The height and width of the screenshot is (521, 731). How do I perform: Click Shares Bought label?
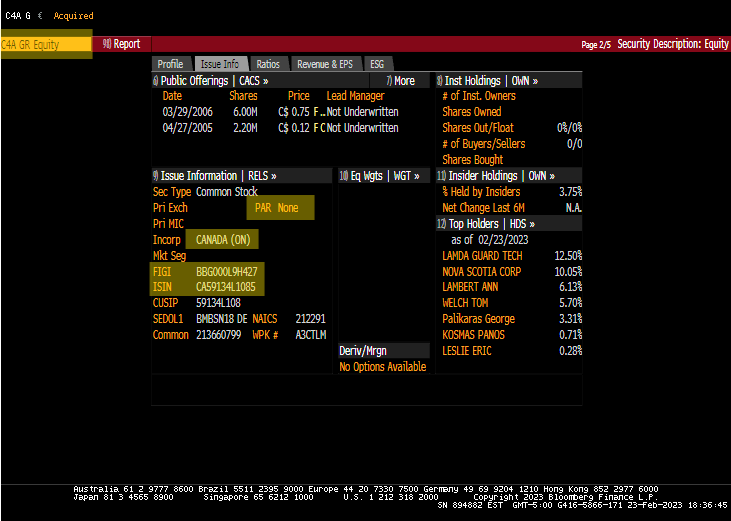click(x=473, y=159)
